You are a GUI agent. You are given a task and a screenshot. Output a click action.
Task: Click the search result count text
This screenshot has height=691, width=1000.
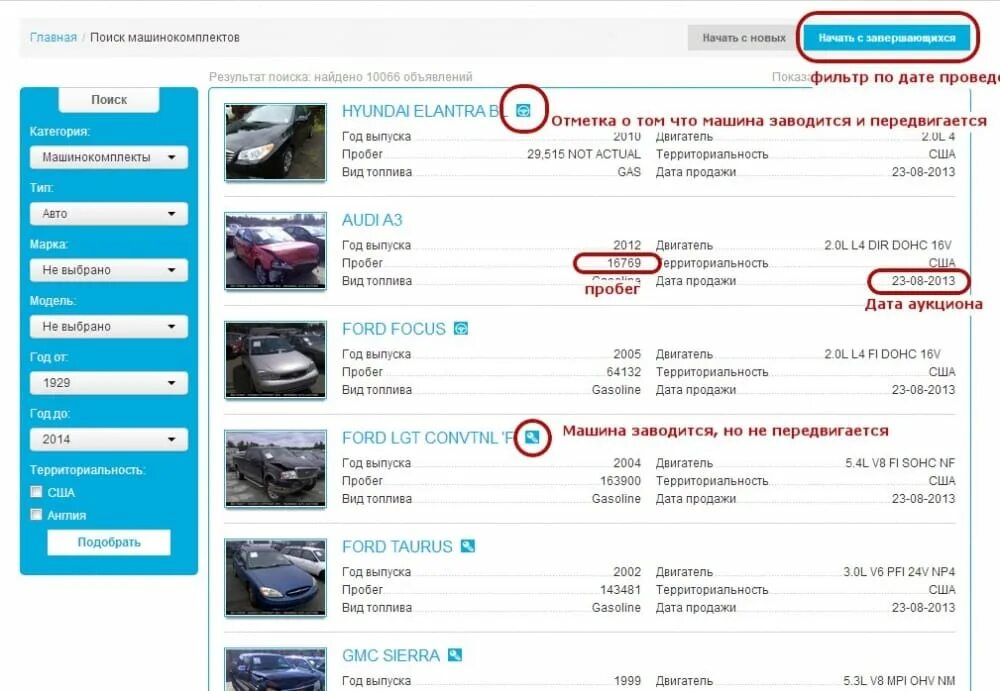click(341, 77)
